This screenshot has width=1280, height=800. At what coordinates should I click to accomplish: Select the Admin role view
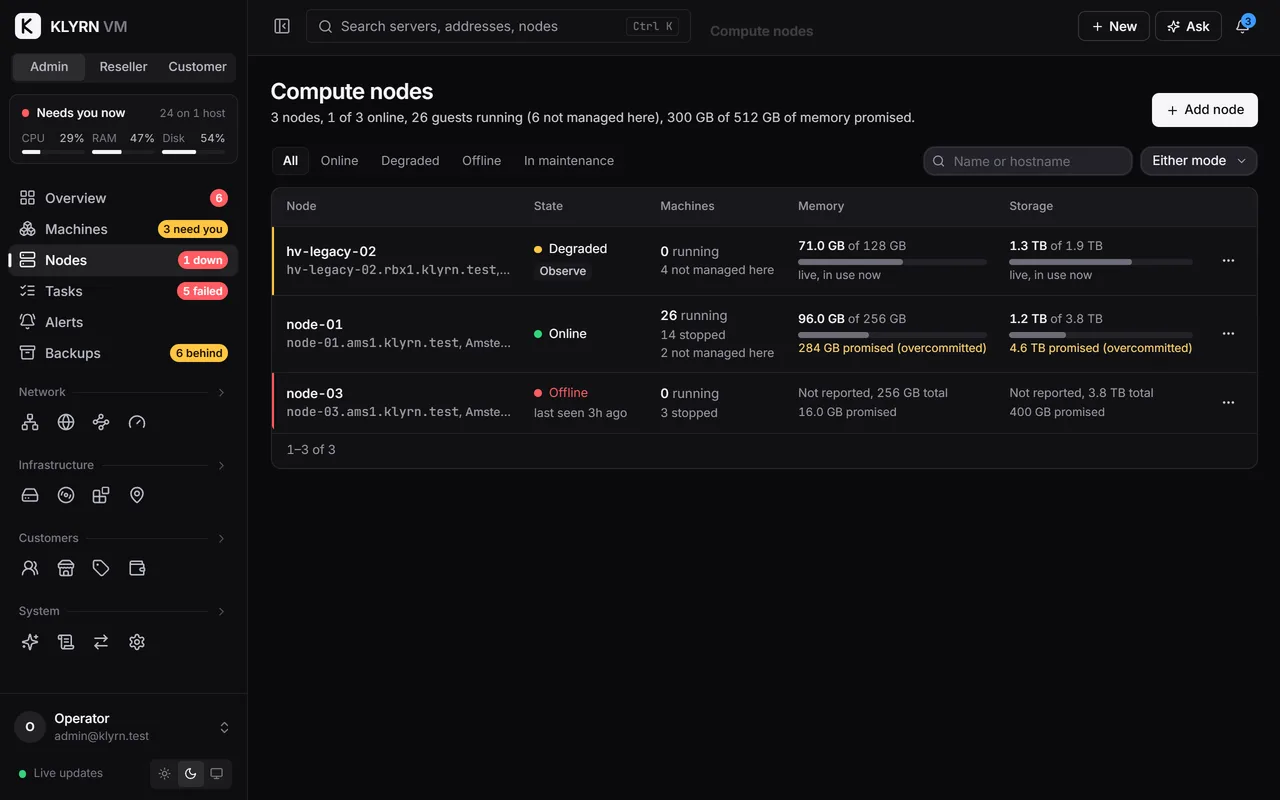pyautogui.click(x=49, y=67)
